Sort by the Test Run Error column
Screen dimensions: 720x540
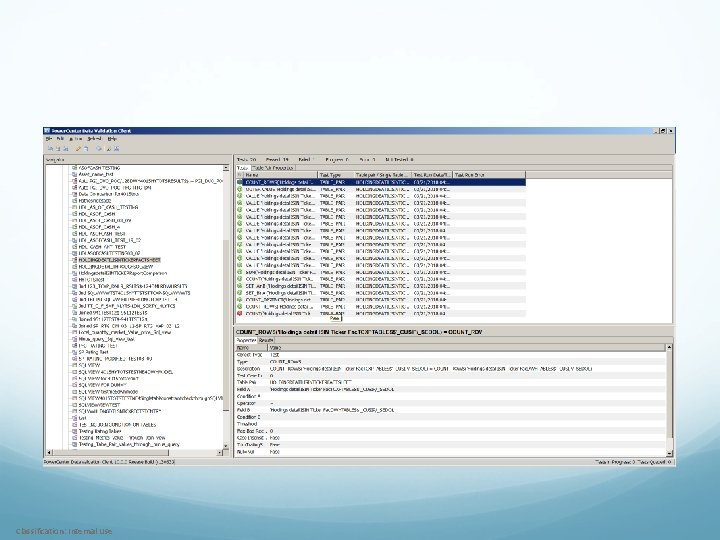click(489, 175)
